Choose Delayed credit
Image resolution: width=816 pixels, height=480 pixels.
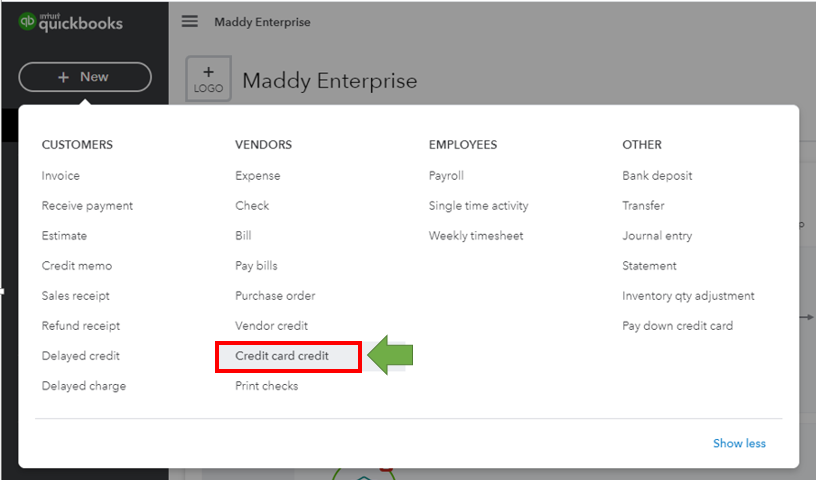pyautogui.click(x=81, y=356)
